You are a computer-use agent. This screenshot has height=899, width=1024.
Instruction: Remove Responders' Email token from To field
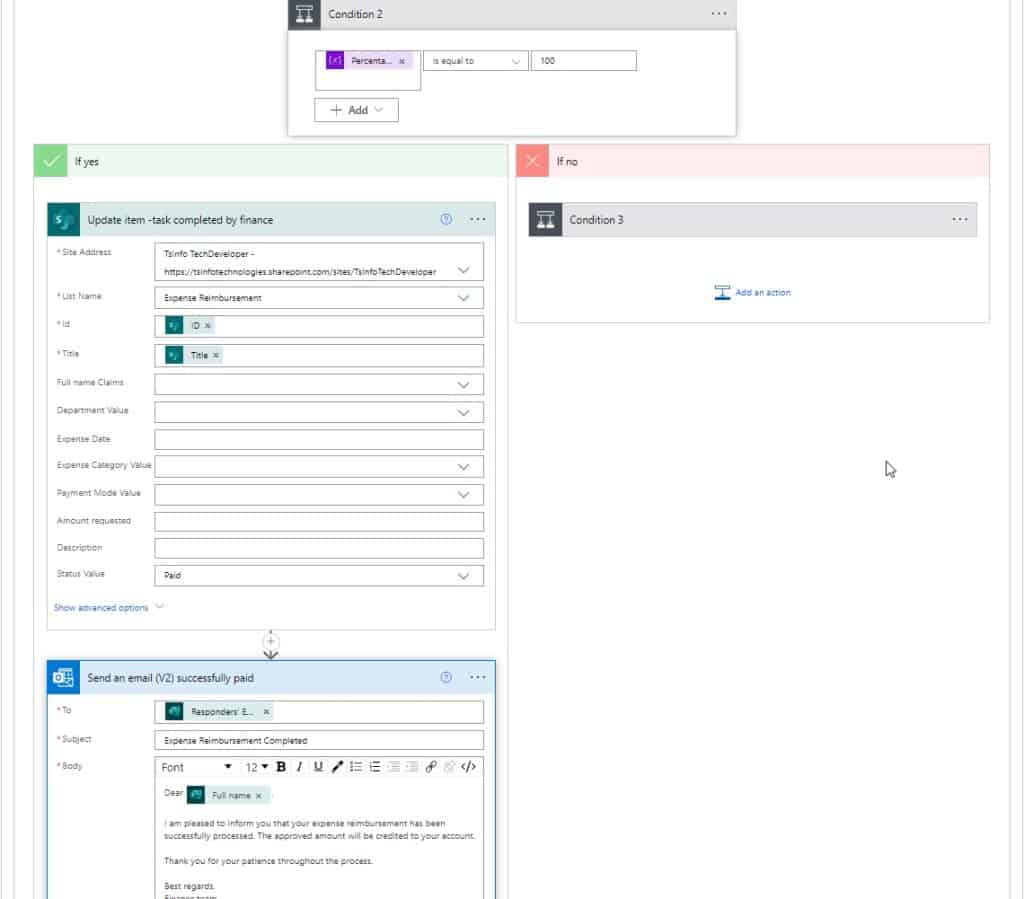[266, 712]
